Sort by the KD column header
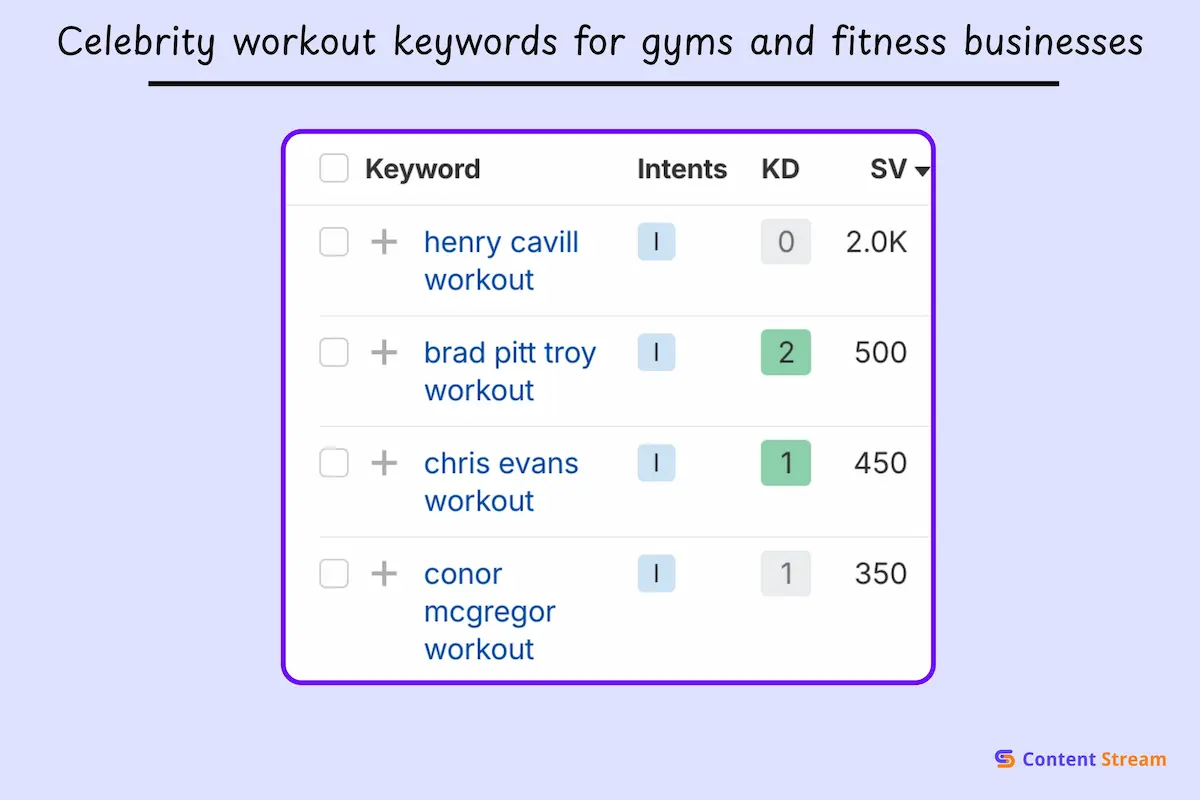 [780, 169]
